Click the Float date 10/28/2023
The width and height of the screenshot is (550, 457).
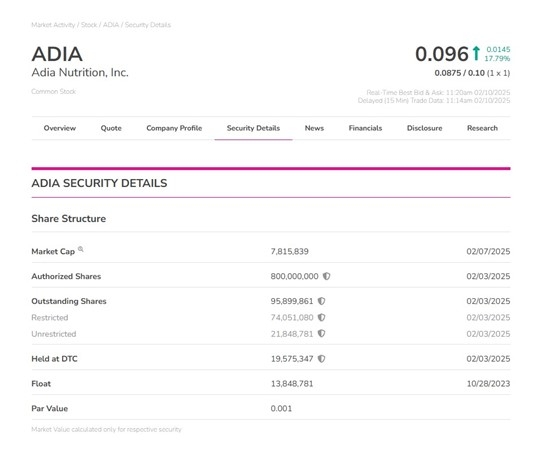pyautogui.click(x=488, y=384)
